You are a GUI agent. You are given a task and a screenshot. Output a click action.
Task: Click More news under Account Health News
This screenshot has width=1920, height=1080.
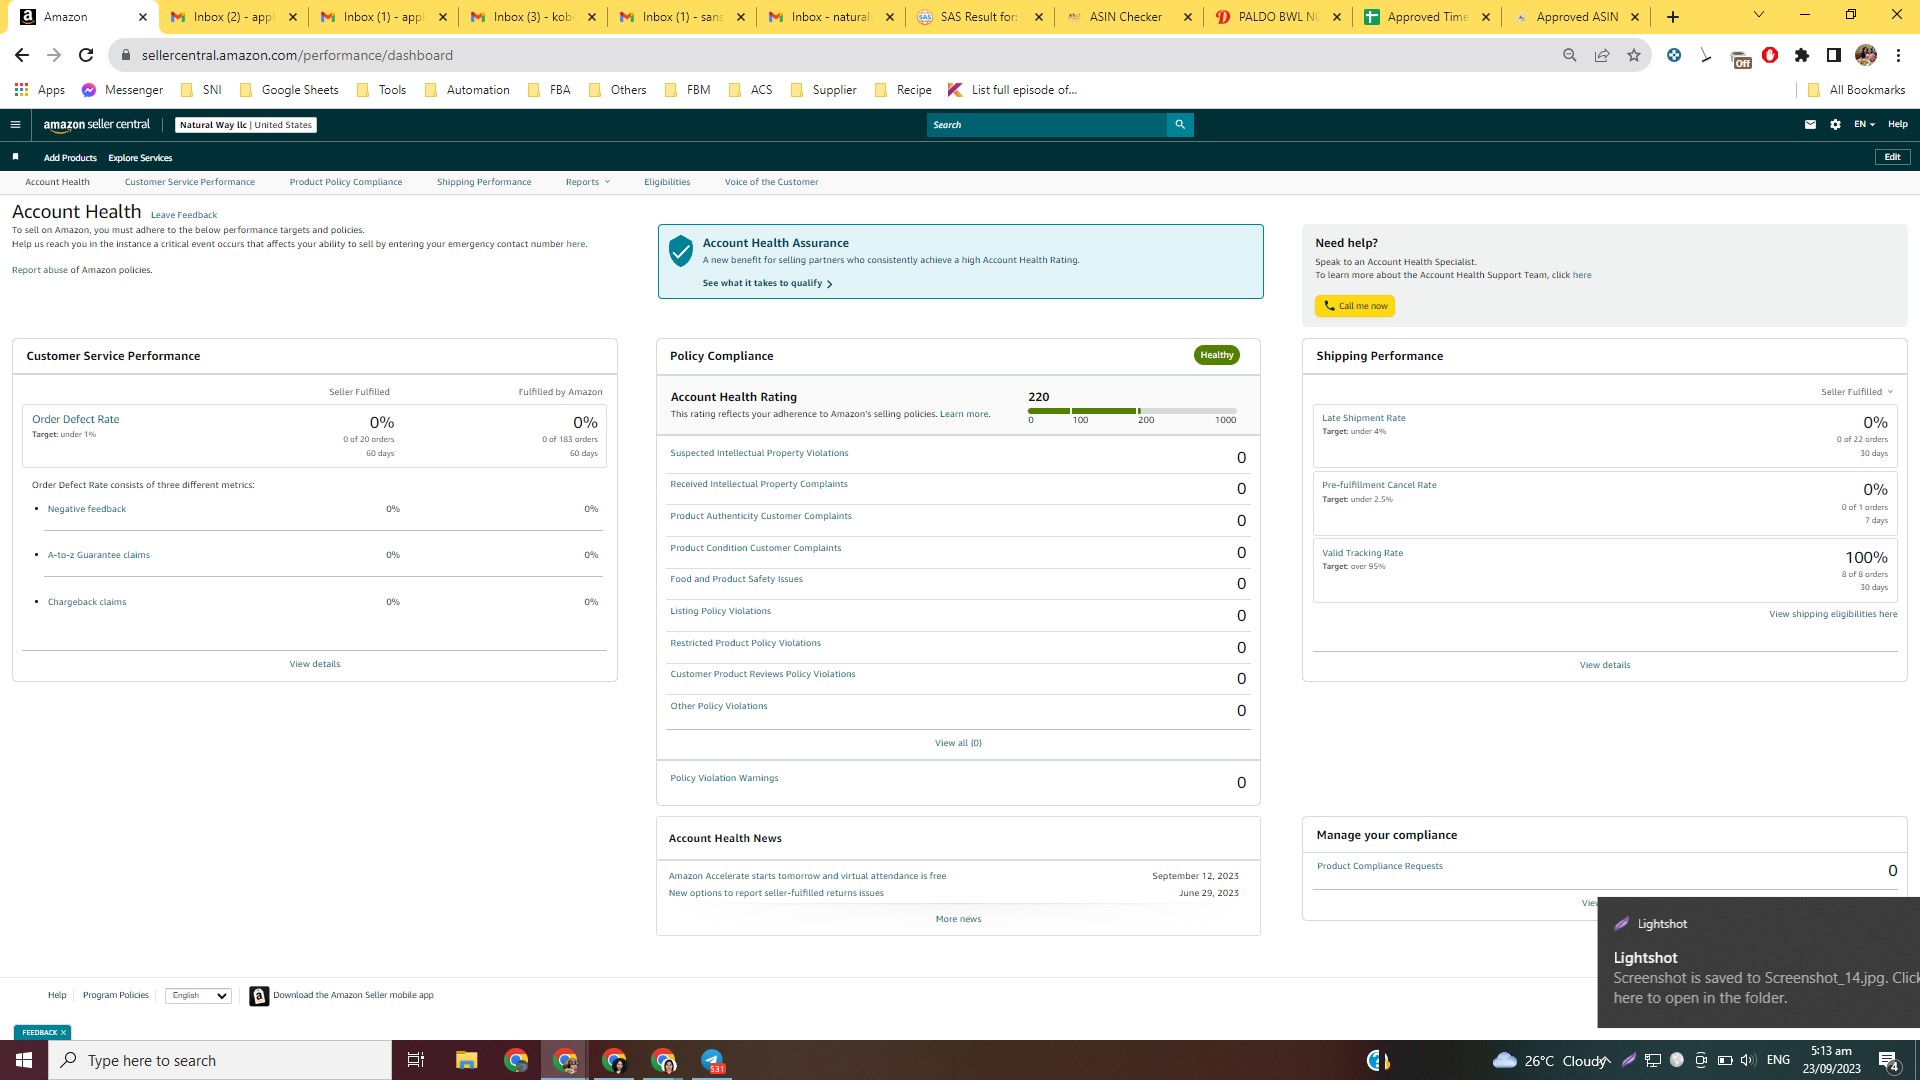tap(958, 919)
